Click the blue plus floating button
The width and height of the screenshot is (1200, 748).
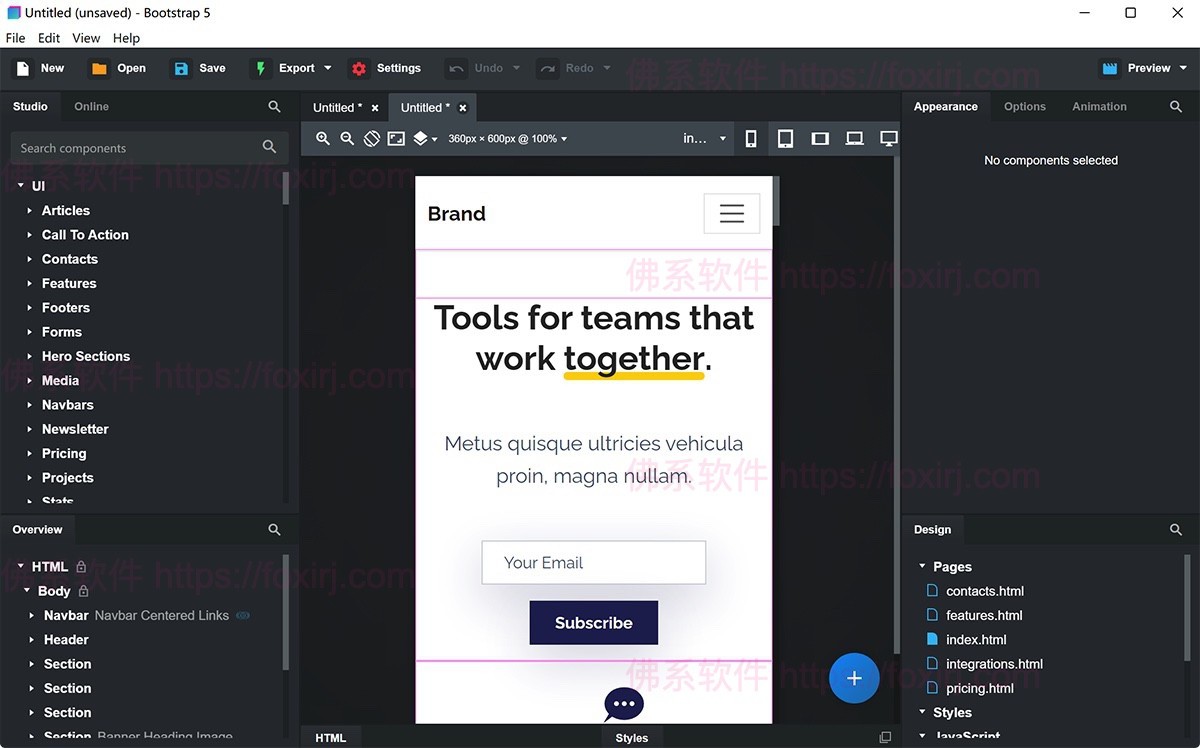(854, 678)
